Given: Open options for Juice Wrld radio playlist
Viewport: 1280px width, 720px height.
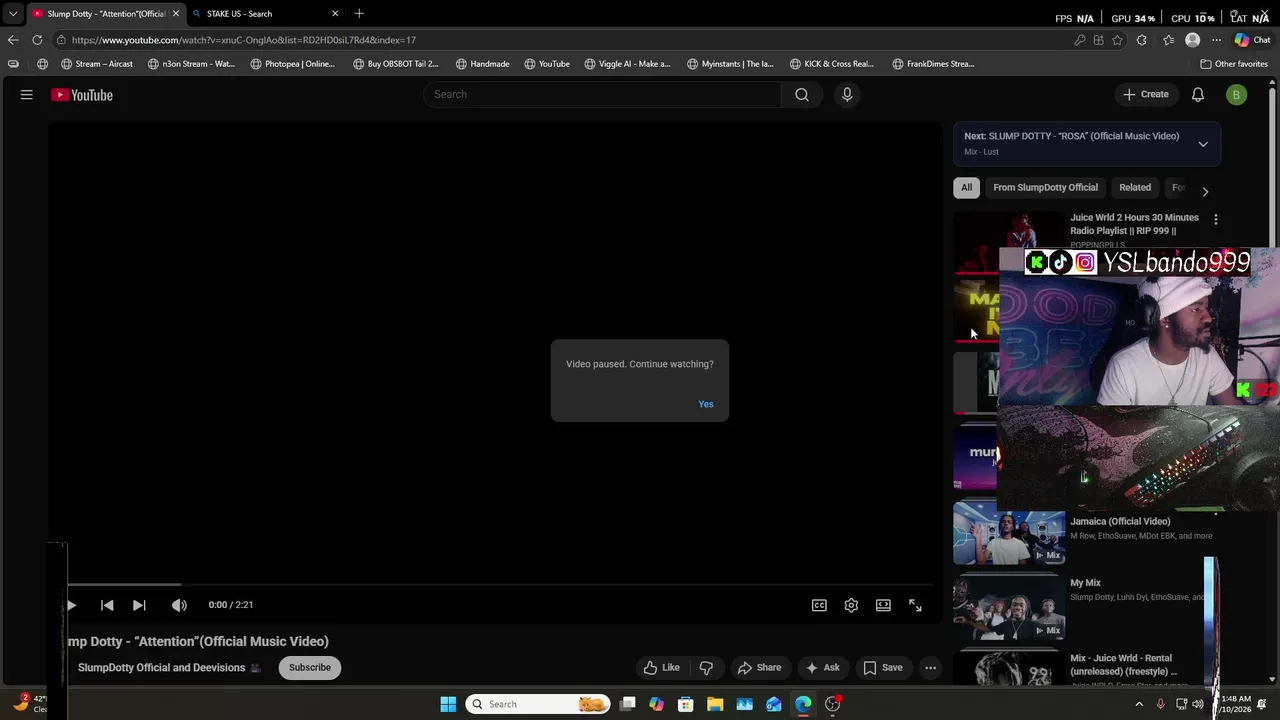Looking at the screenshot, I should tap(1216, 219).
